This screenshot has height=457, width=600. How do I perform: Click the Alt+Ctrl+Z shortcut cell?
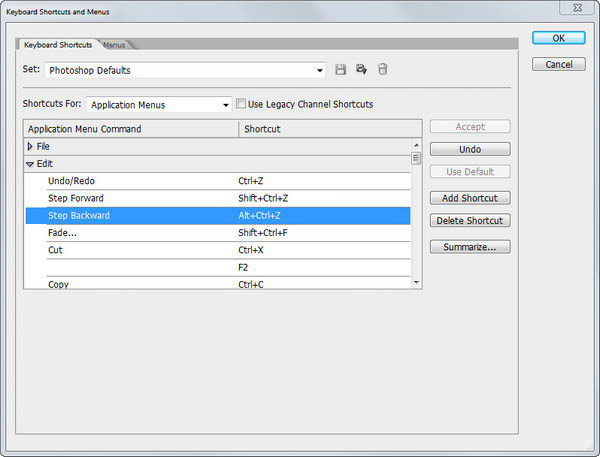pyautogui.click(x=259, y=215)
